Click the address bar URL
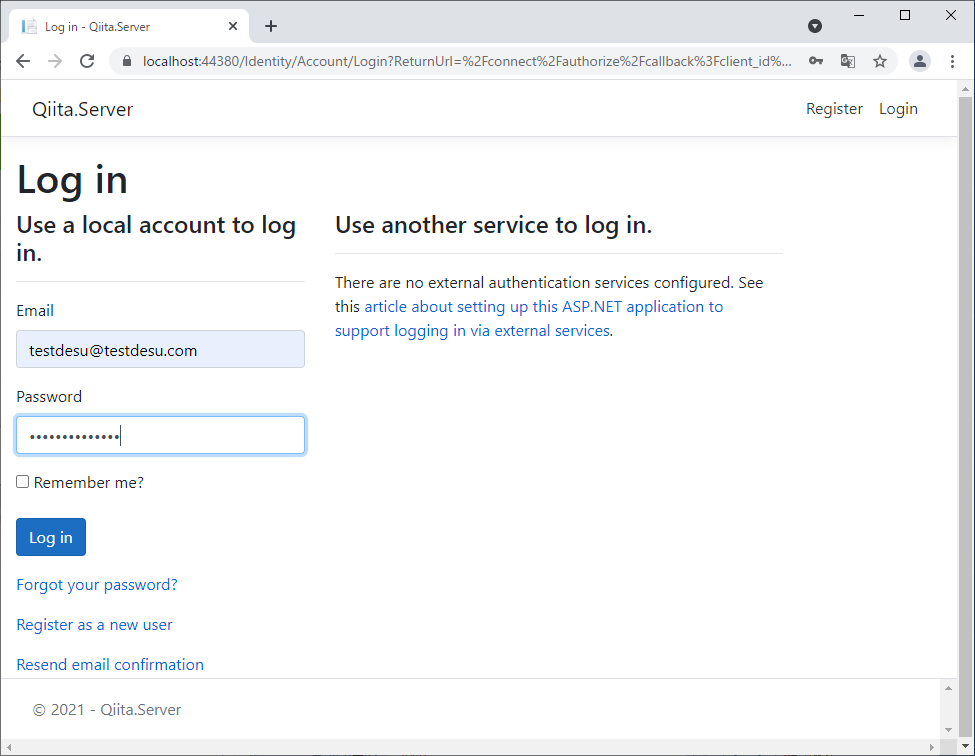Viewport: 975px width, 756px height. click(467, 61)
